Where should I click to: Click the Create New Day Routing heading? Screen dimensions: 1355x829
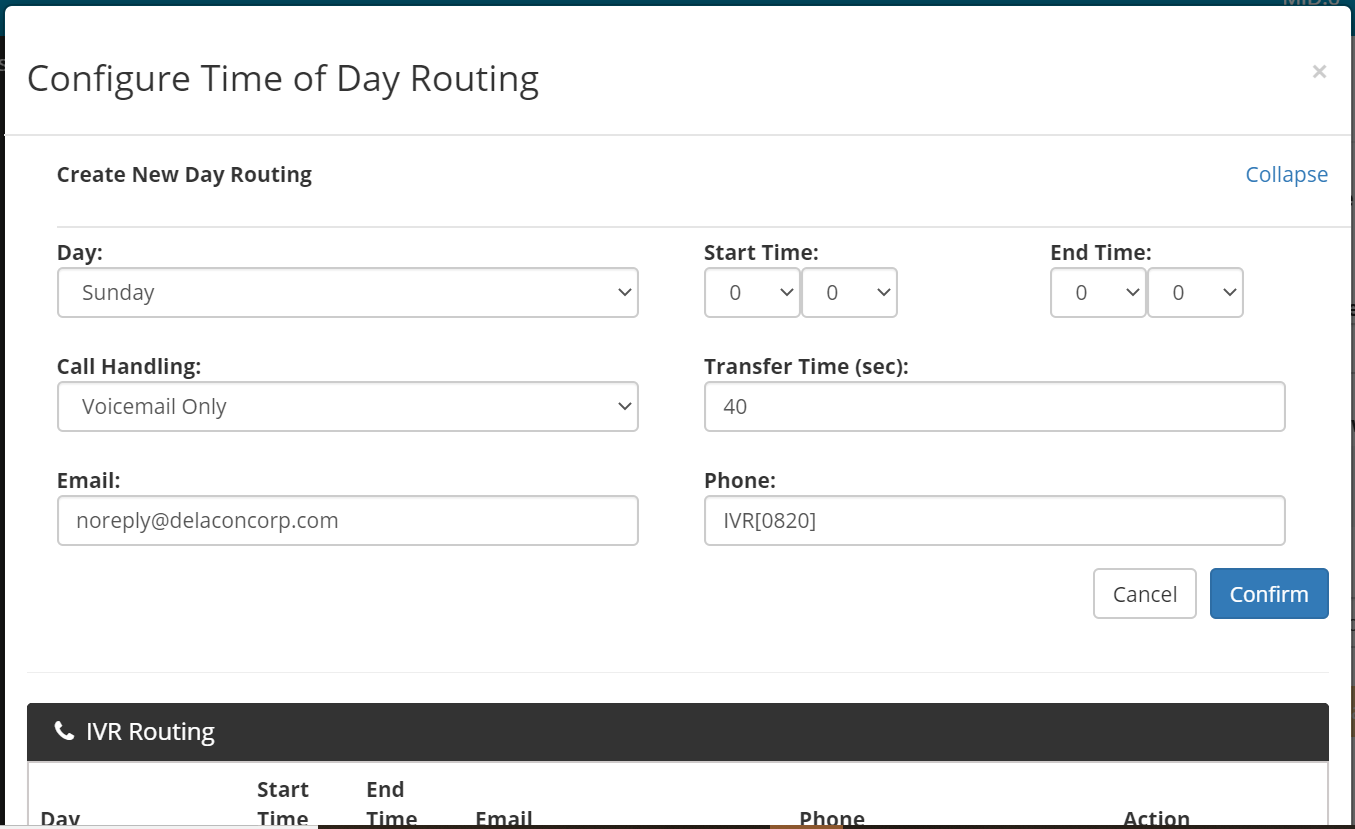tap(184, 174)
